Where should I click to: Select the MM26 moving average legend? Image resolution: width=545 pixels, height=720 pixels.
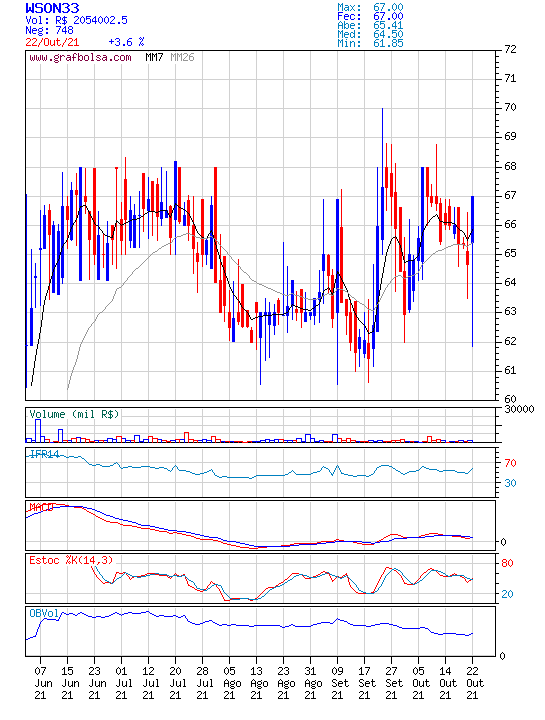tap(182, 57)
